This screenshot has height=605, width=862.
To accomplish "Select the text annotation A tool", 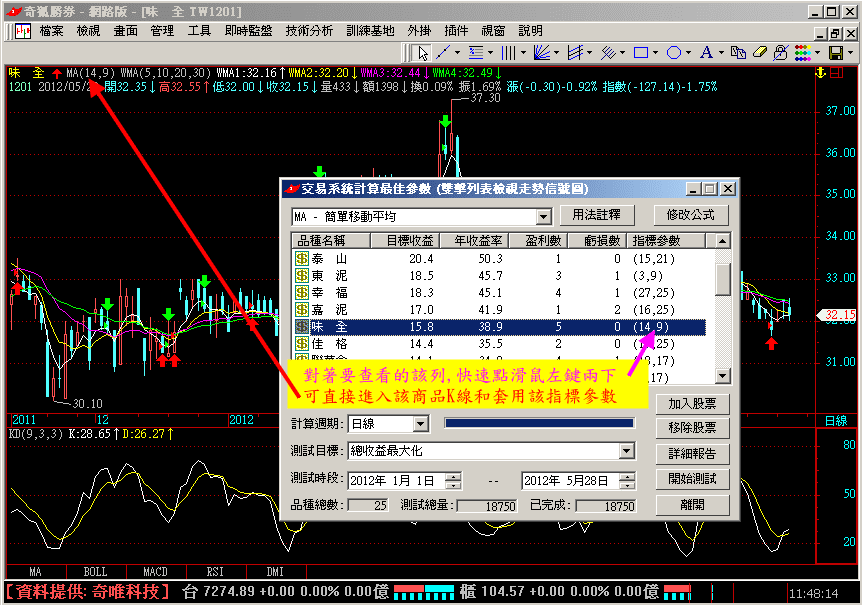I will (x=706, y=53).
